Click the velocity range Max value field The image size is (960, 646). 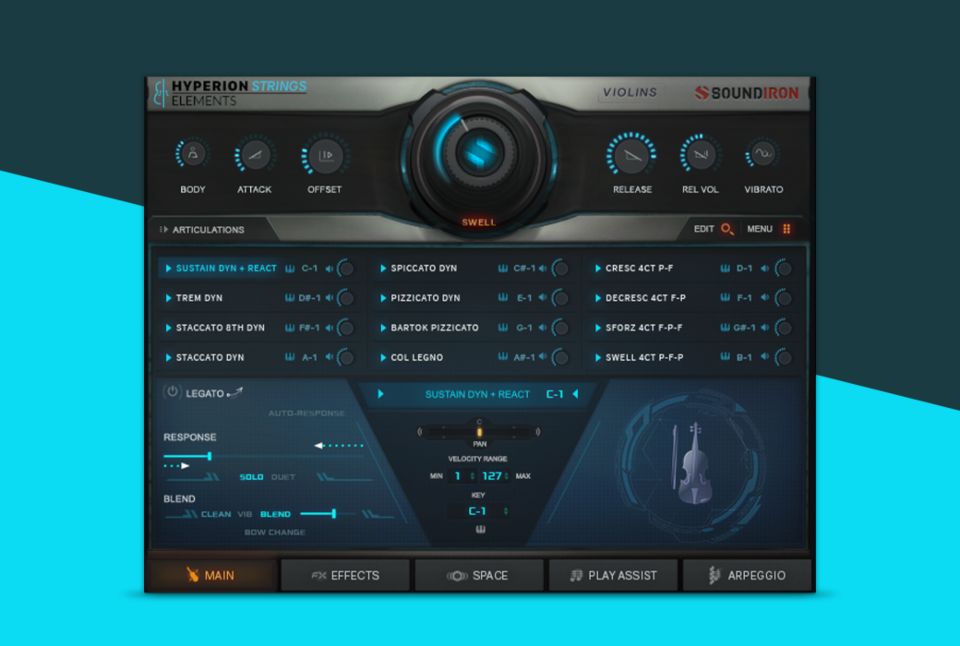[x=488, y=476]
